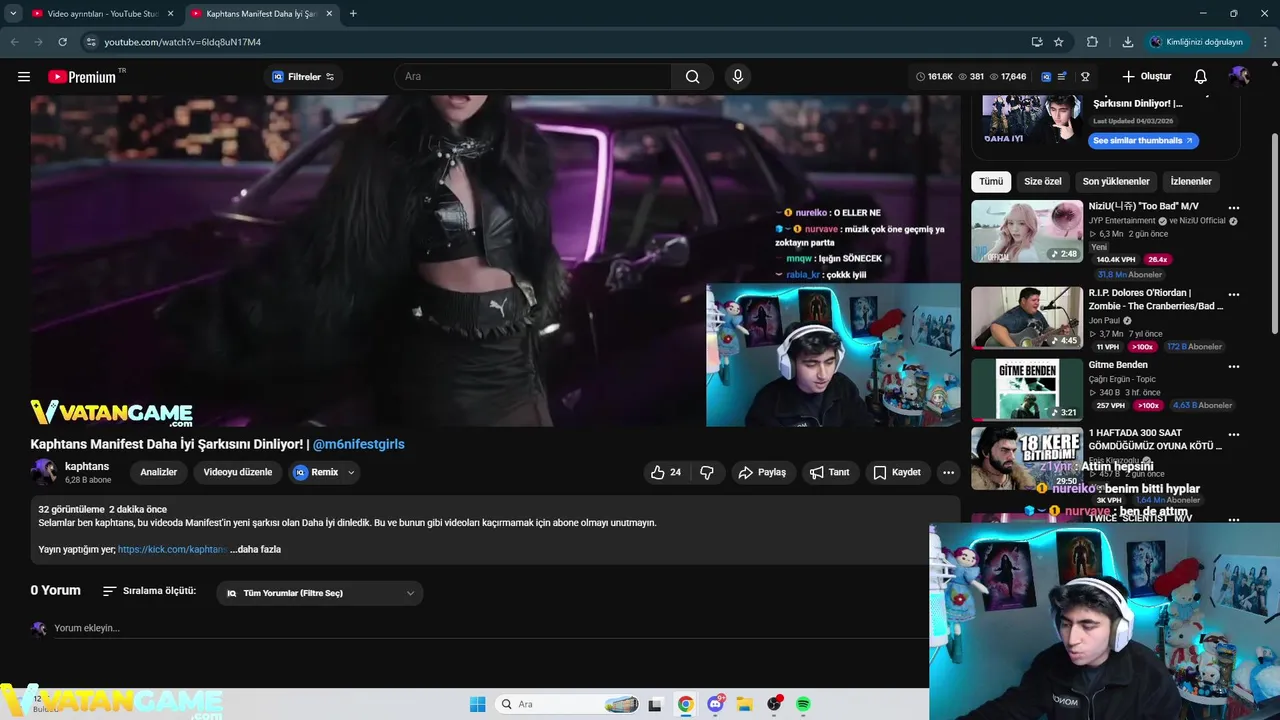Select the Tümü filter chip
The image size is (1280, 720).
pos(991,181)
